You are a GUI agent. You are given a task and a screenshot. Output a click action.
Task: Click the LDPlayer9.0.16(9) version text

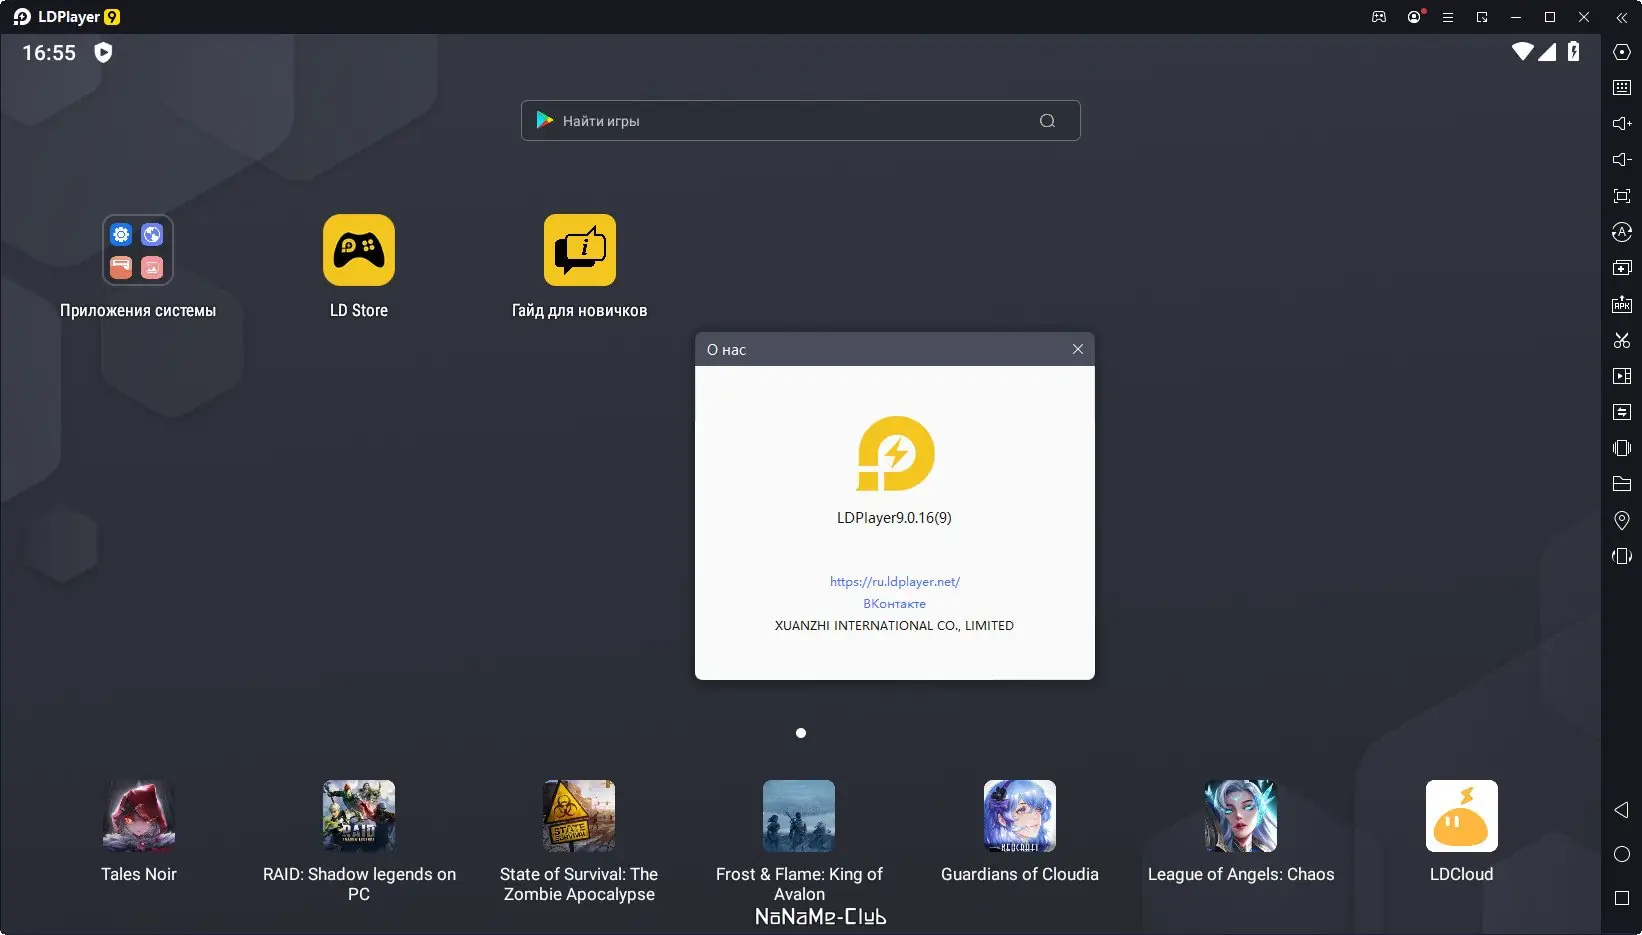895,518
